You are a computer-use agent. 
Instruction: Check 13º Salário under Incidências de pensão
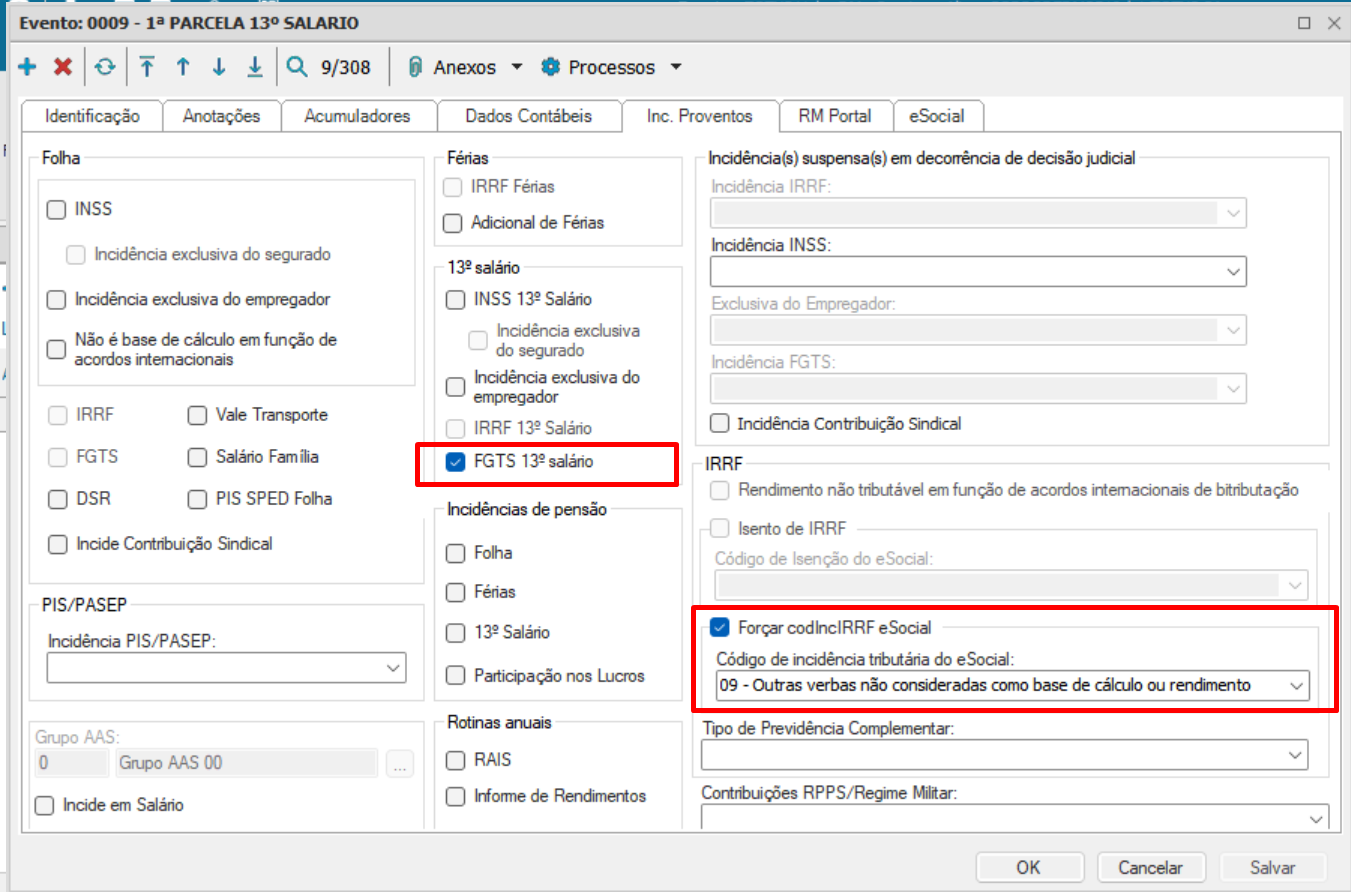pyautogui.click(x=456, y=633)
